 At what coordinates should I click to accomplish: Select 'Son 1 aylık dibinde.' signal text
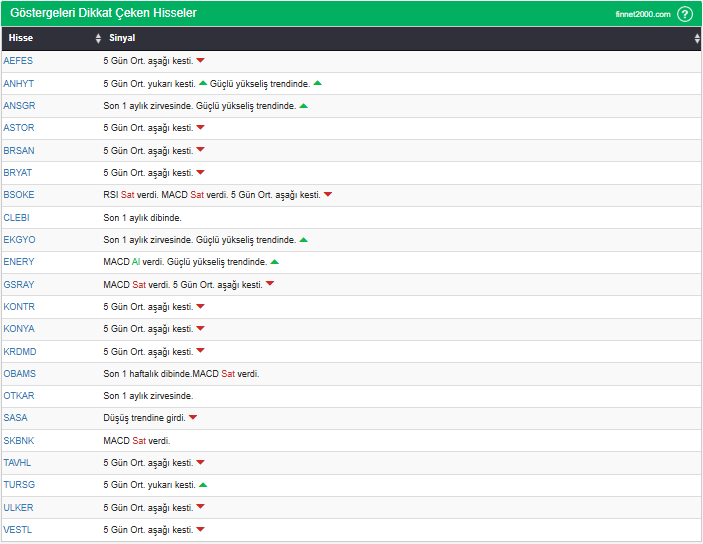[143, 218]
